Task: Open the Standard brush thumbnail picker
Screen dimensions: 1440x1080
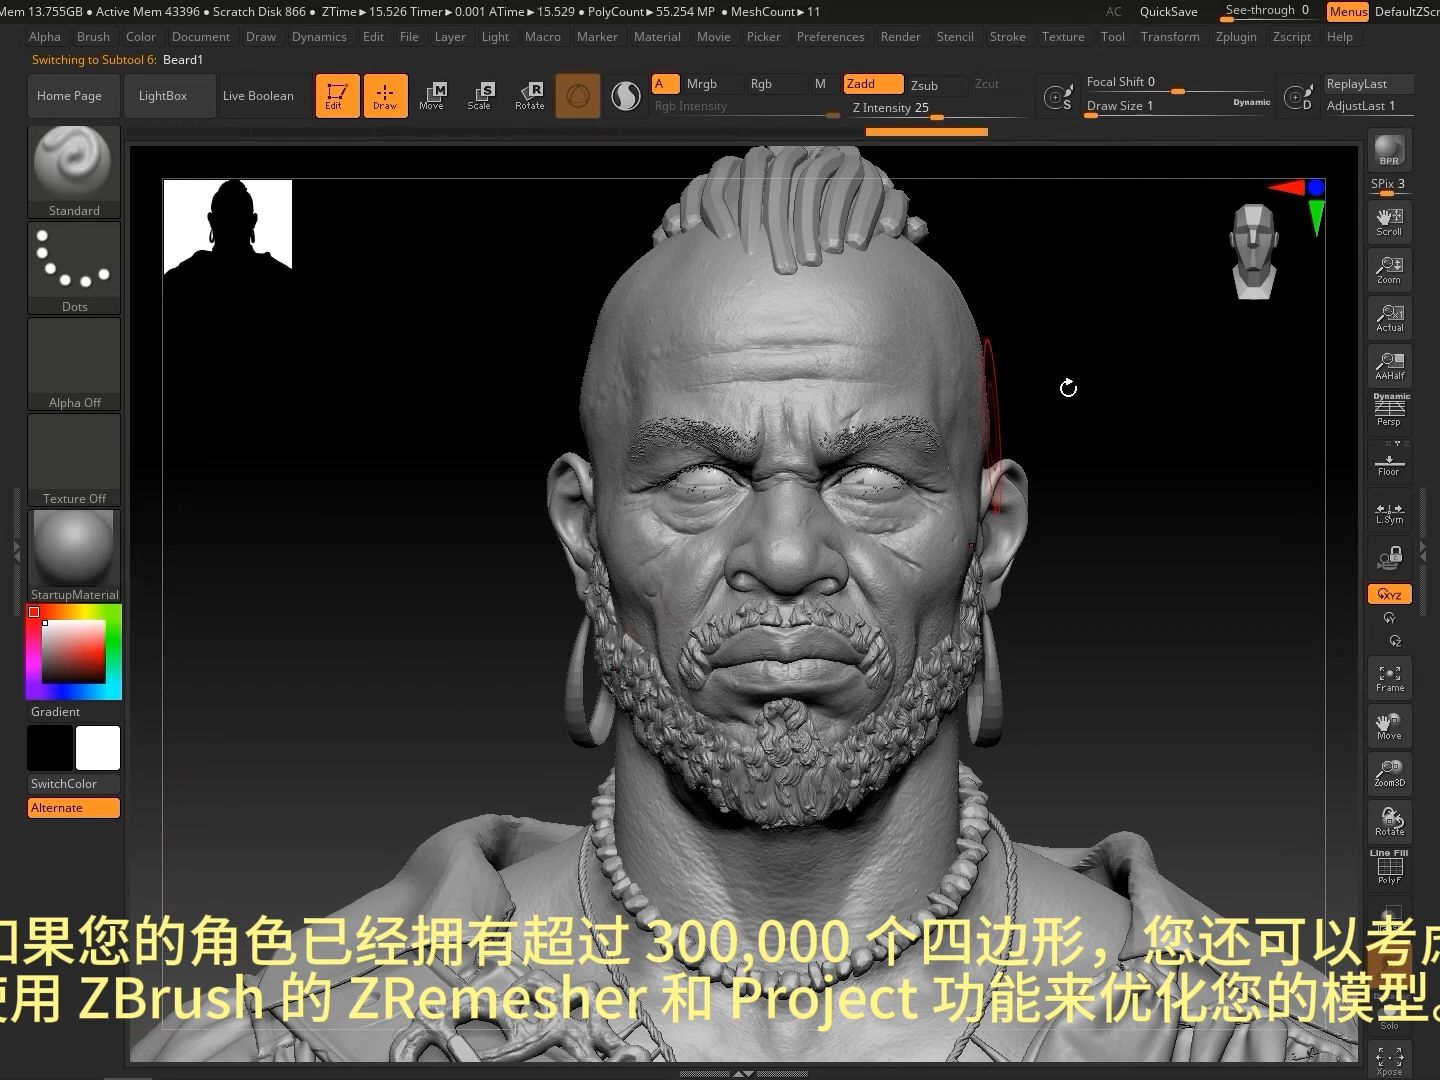Action: coord(74,171)
